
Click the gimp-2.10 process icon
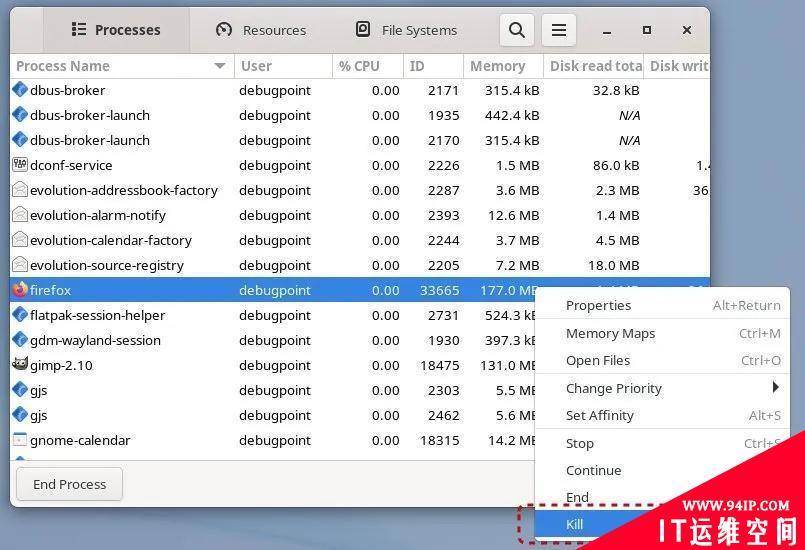(x=20, y=365)
